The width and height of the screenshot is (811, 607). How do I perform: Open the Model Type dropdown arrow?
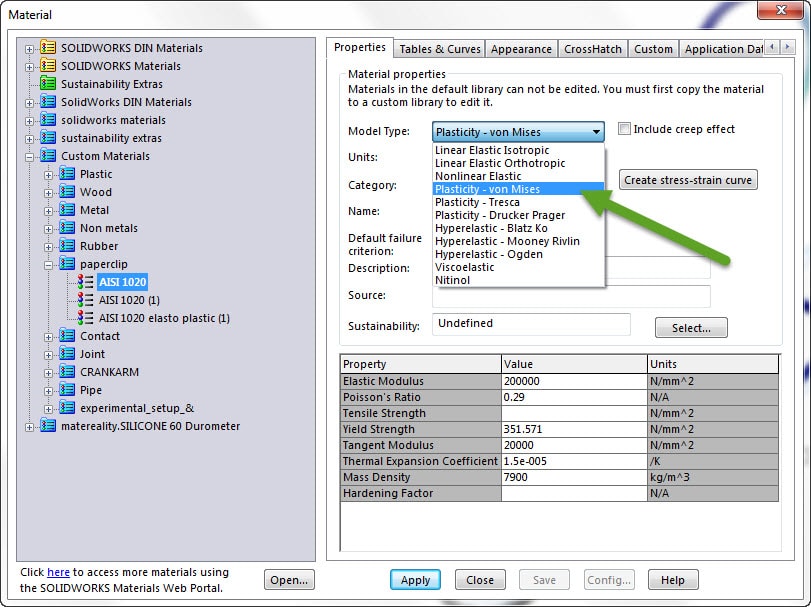596,132
